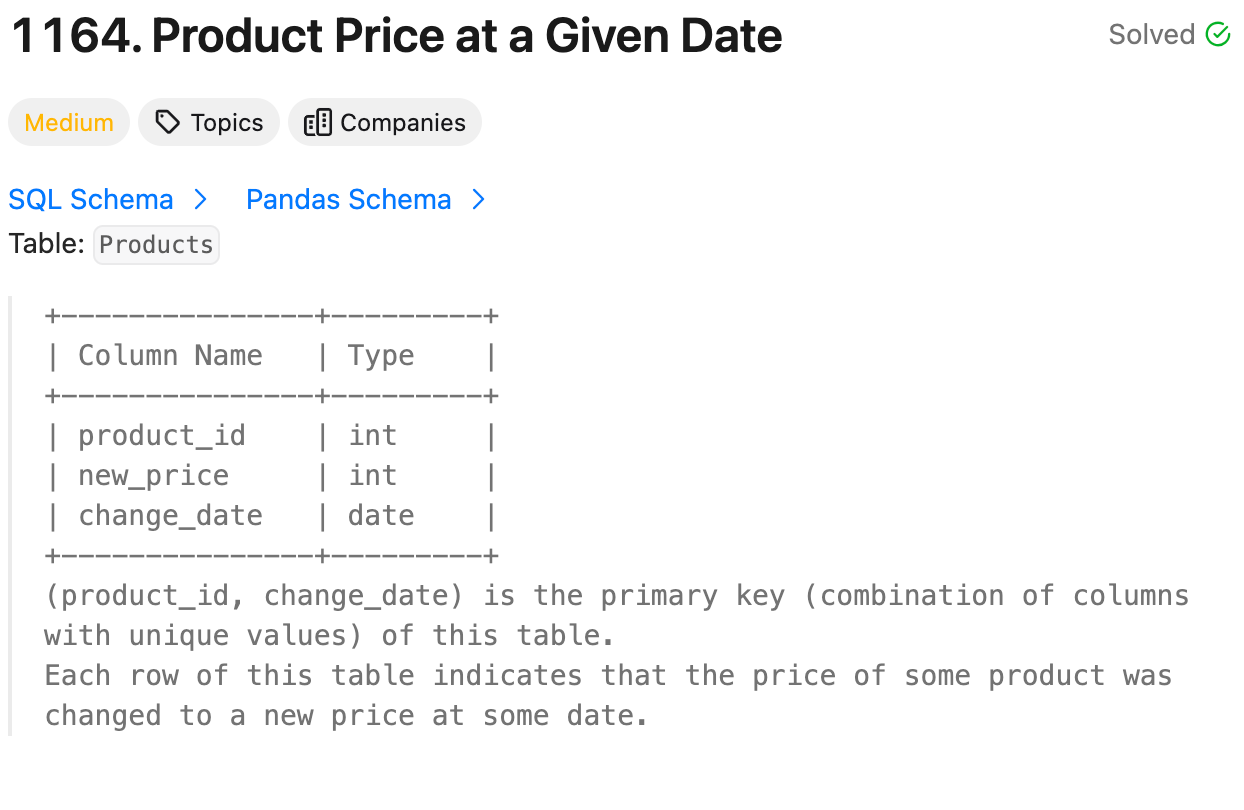1244x810 pixels.
Task: Select the product_id column row
Action: (x=162, y=436)
